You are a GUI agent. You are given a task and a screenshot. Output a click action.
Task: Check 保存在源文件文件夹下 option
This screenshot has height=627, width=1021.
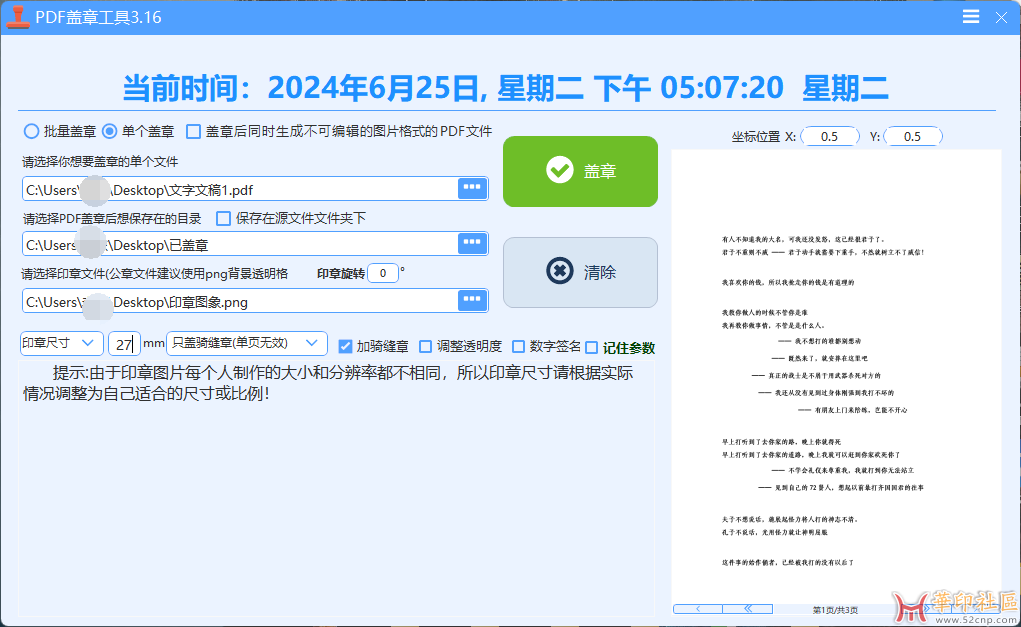coord(224,218)
